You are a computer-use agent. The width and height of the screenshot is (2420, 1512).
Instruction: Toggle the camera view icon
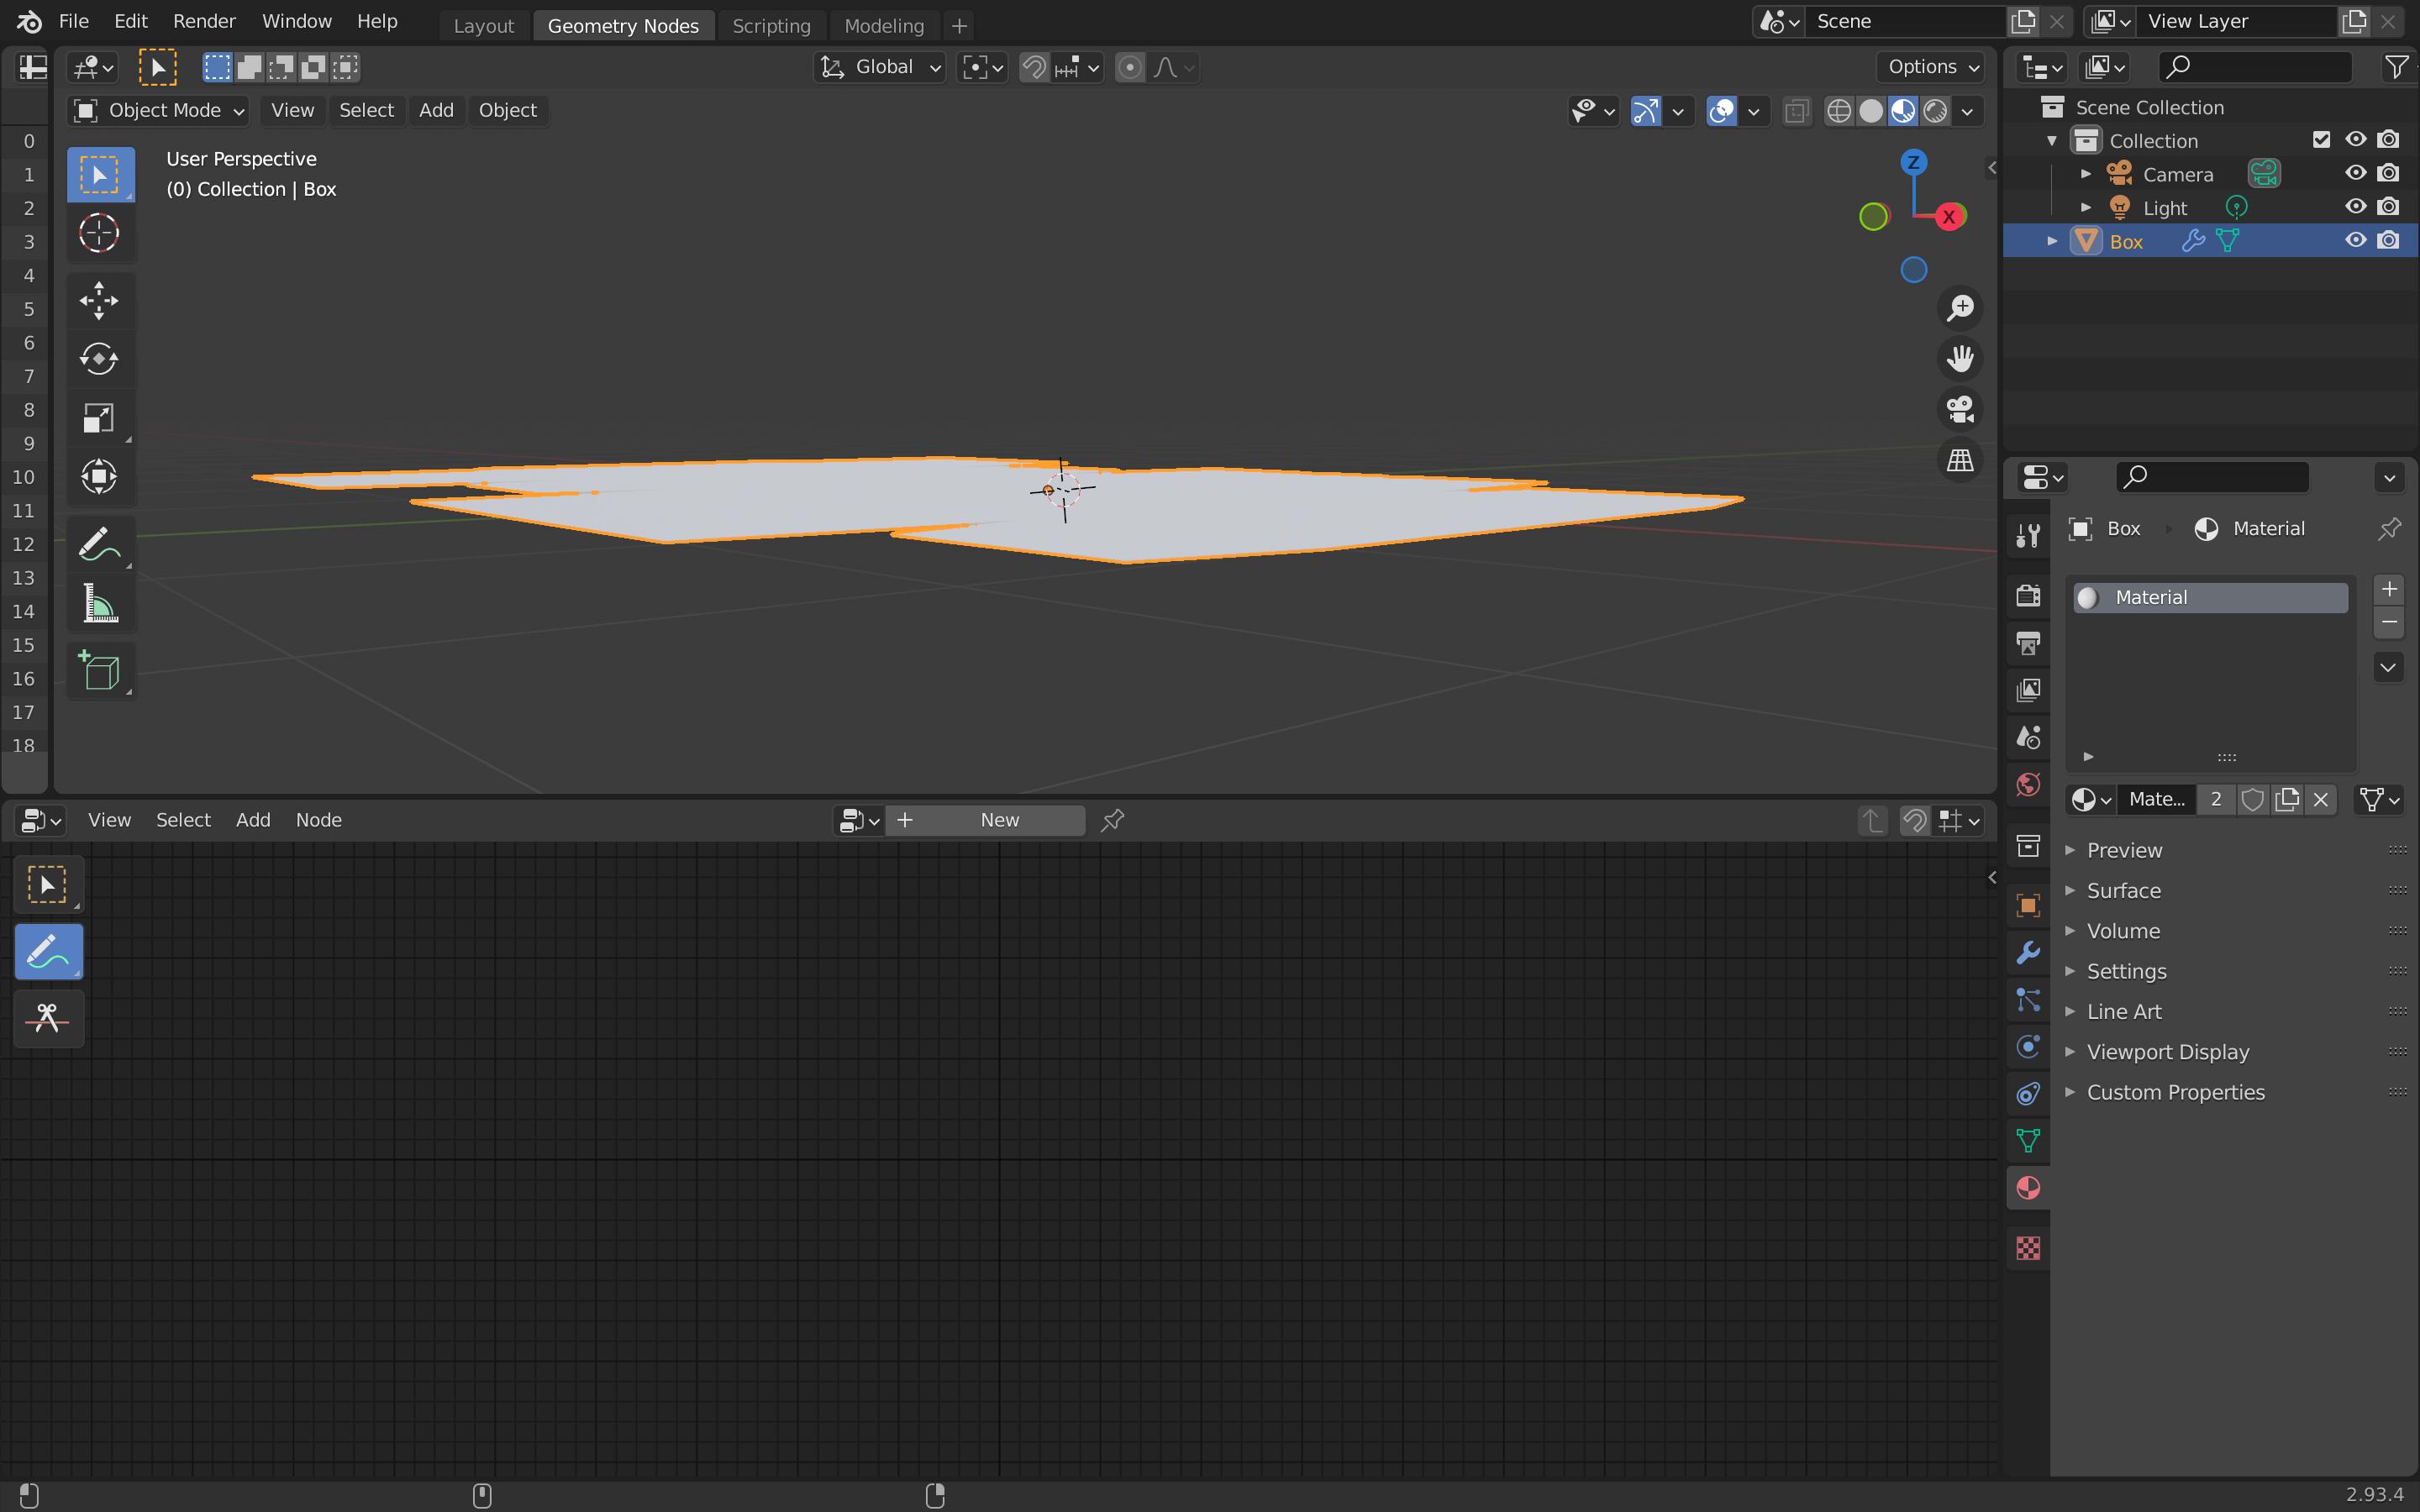tap(1960, 409)
